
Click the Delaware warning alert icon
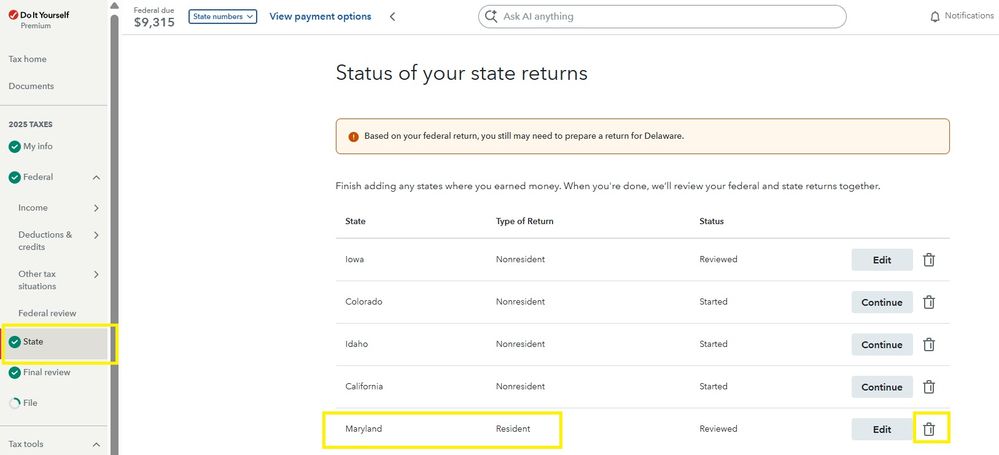point(353,136)
